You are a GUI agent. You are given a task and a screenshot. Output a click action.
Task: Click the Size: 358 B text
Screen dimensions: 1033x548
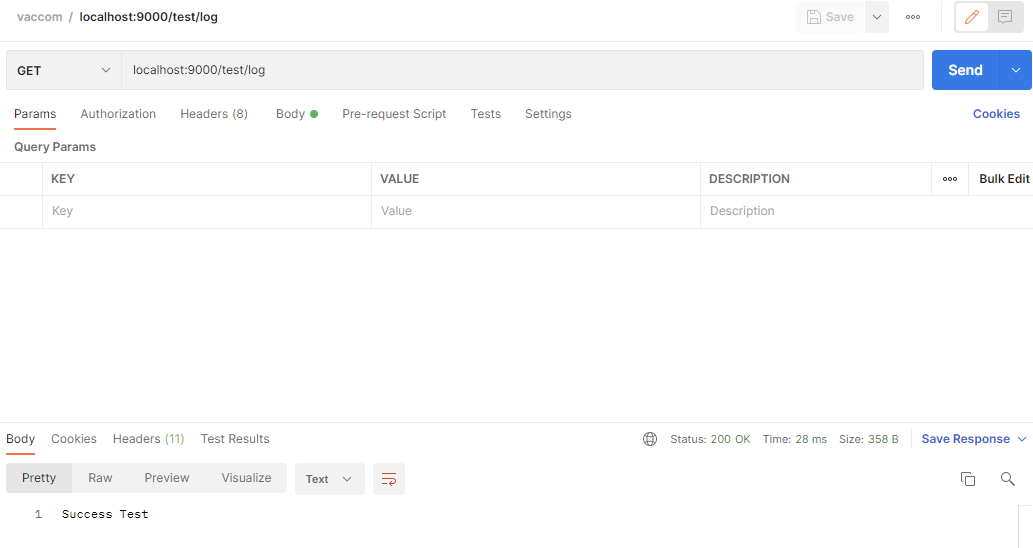coord(868,439)
